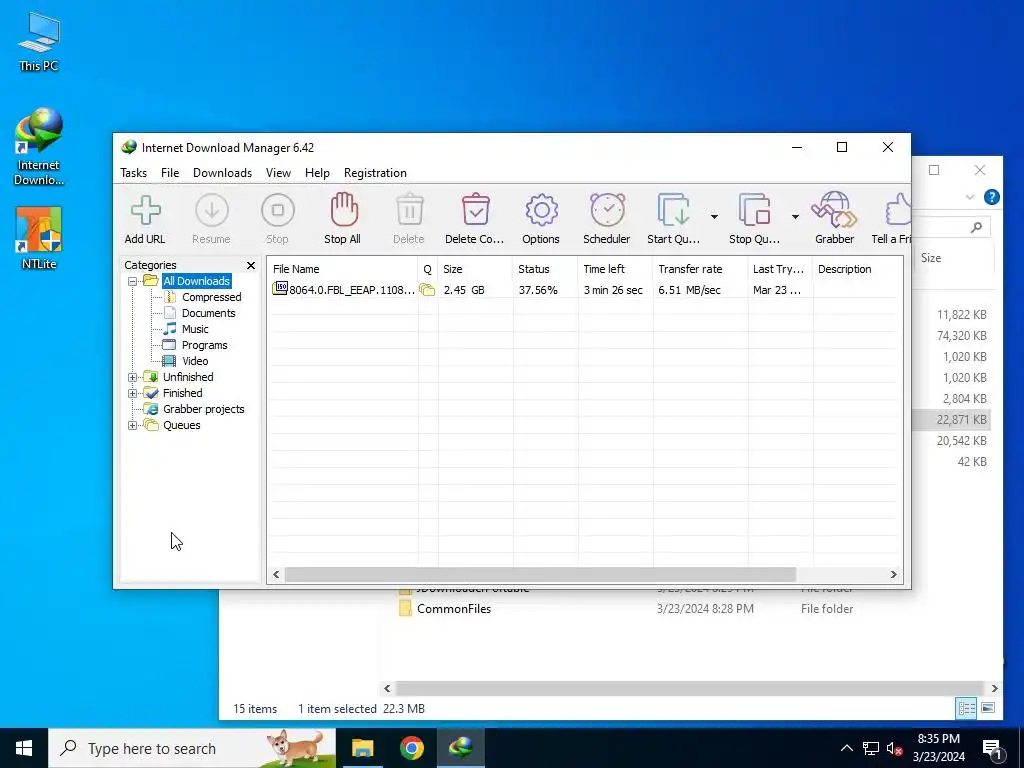Image resolution: width=1024 pixels, height=768 pixels.
Task: Open File Explorer from the taskbar
Action: 363,748
